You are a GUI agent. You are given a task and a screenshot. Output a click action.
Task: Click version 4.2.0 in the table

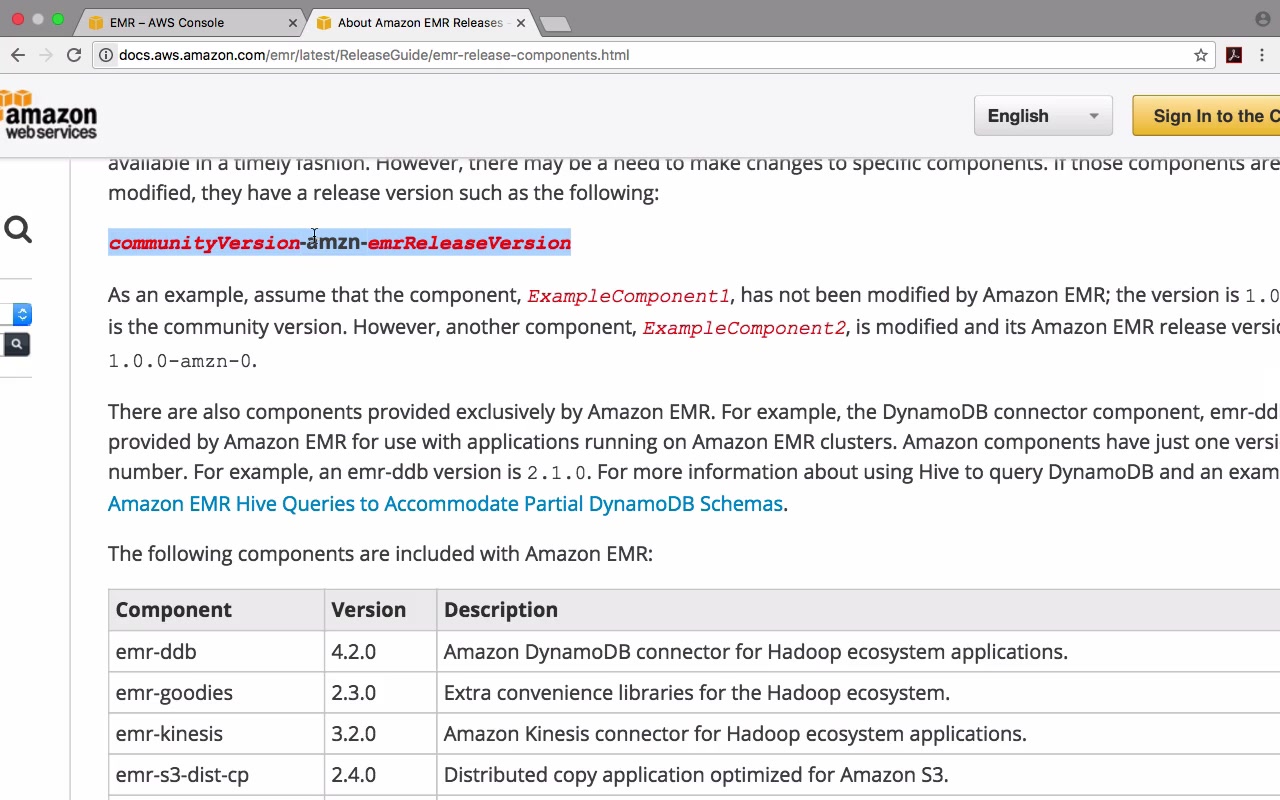[354, 652]
